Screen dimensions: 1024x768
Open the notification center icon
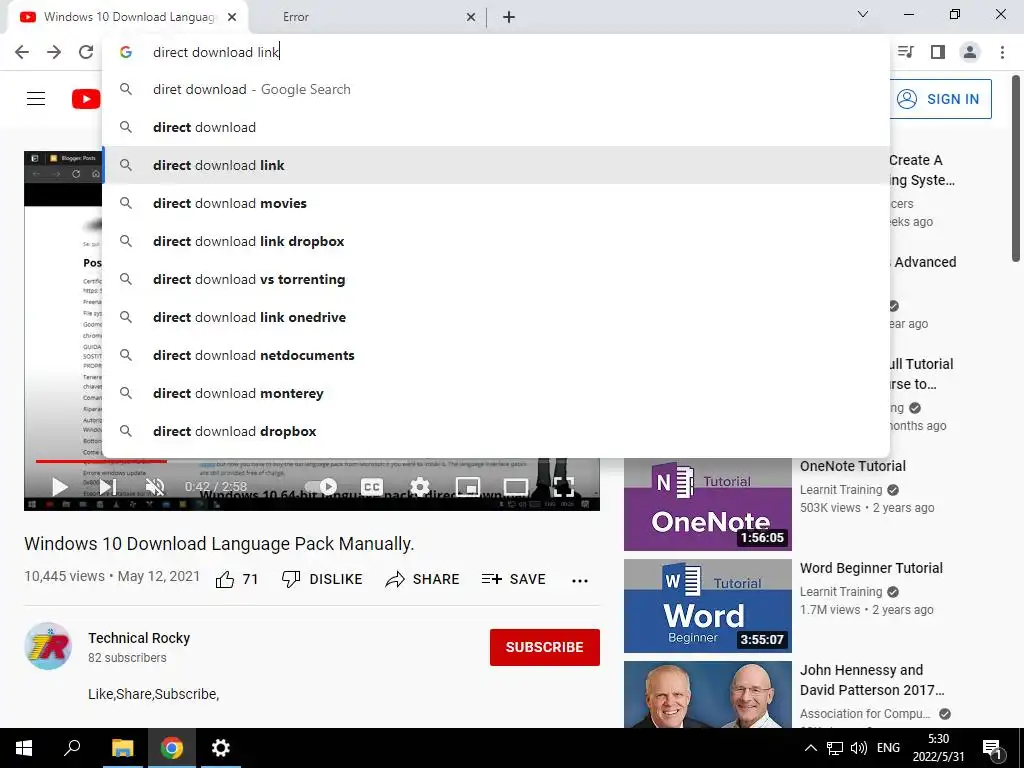pos(992,748)
